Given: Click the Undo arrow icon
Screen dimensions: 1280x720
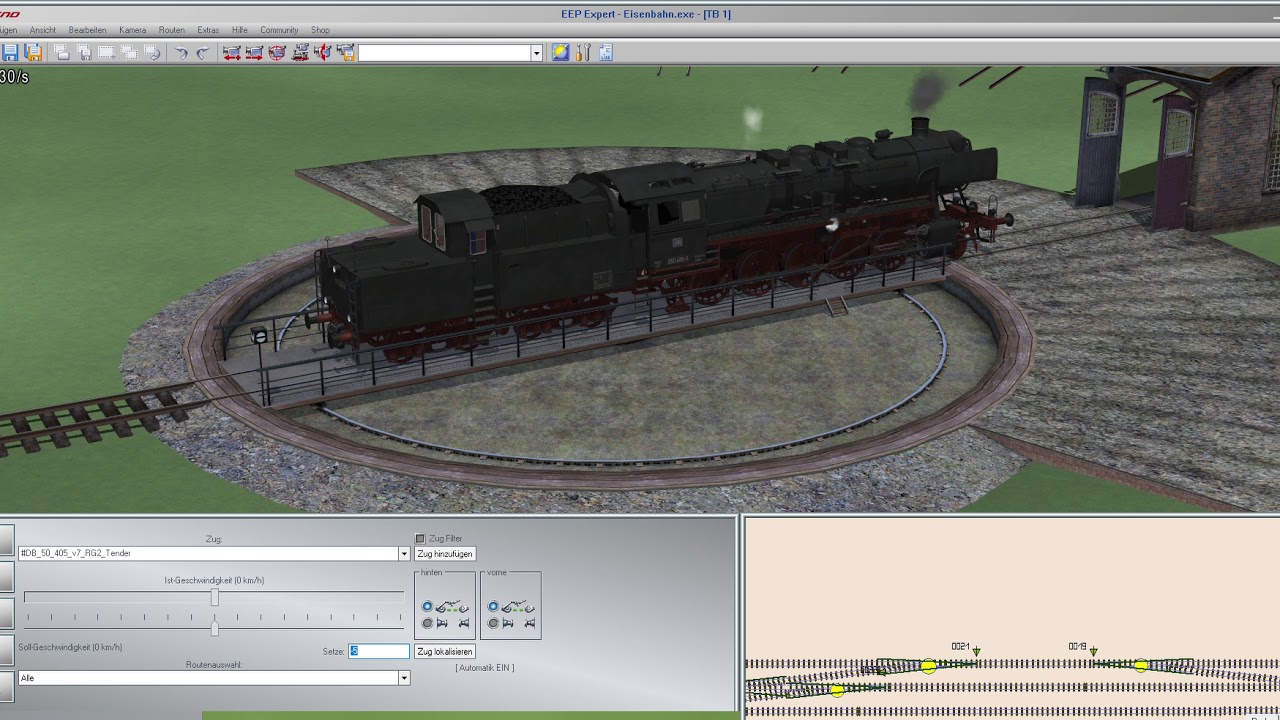Looking at the screenshot, I should pyautogui.click(x=181, y=52).
